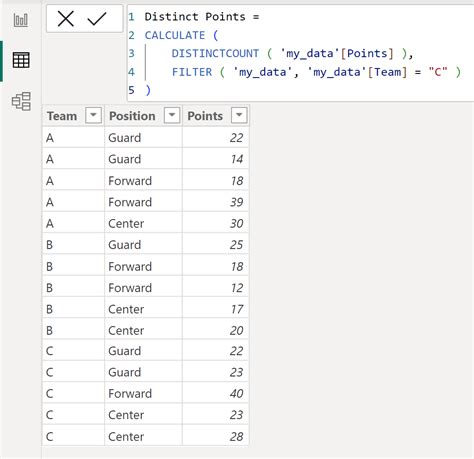Click FILTER on formula line 4
This screenshot has width=474, height=459.
point(192,72)
